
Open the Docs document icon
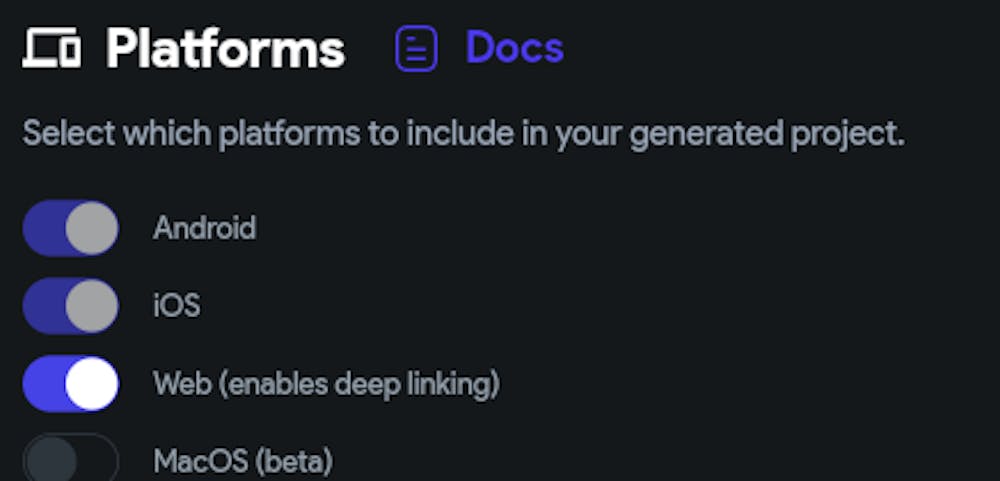click(416, 49)
